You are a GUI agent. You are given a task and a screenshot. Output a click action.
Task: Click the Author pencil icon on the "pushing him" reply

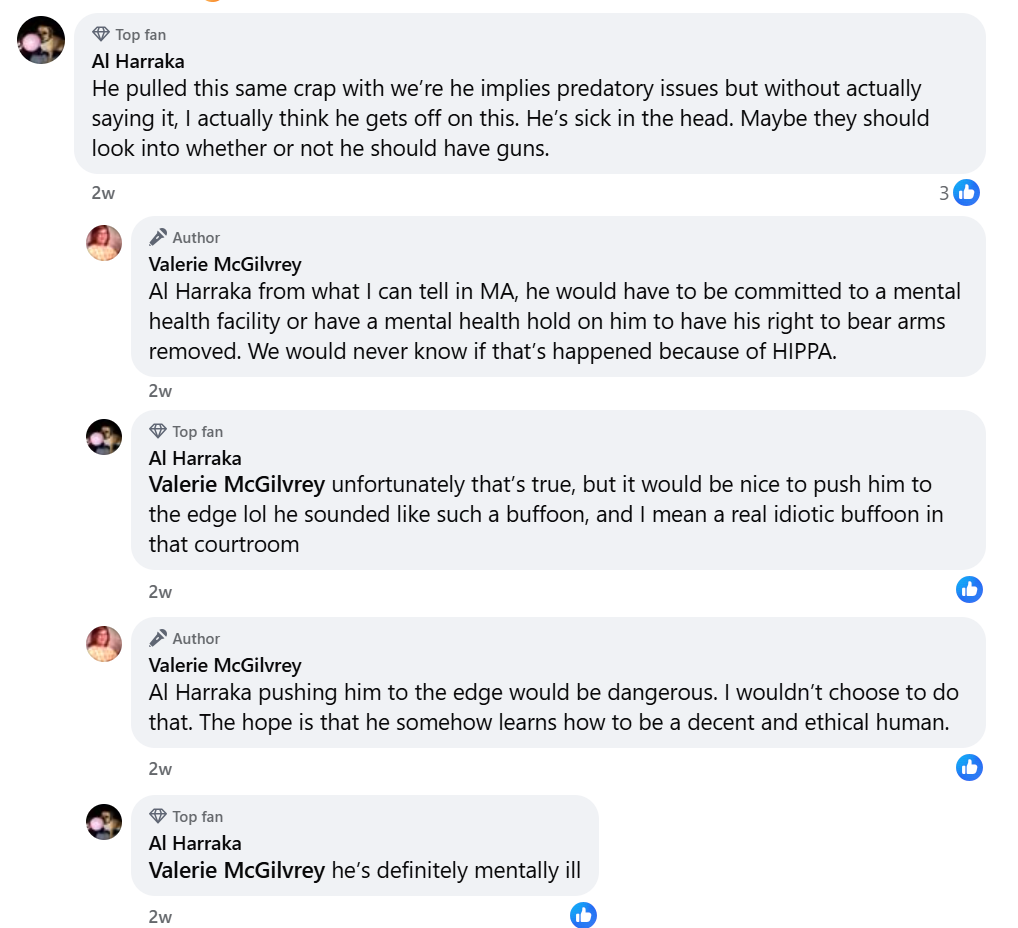pyautogui.click(x=158, y=638)
